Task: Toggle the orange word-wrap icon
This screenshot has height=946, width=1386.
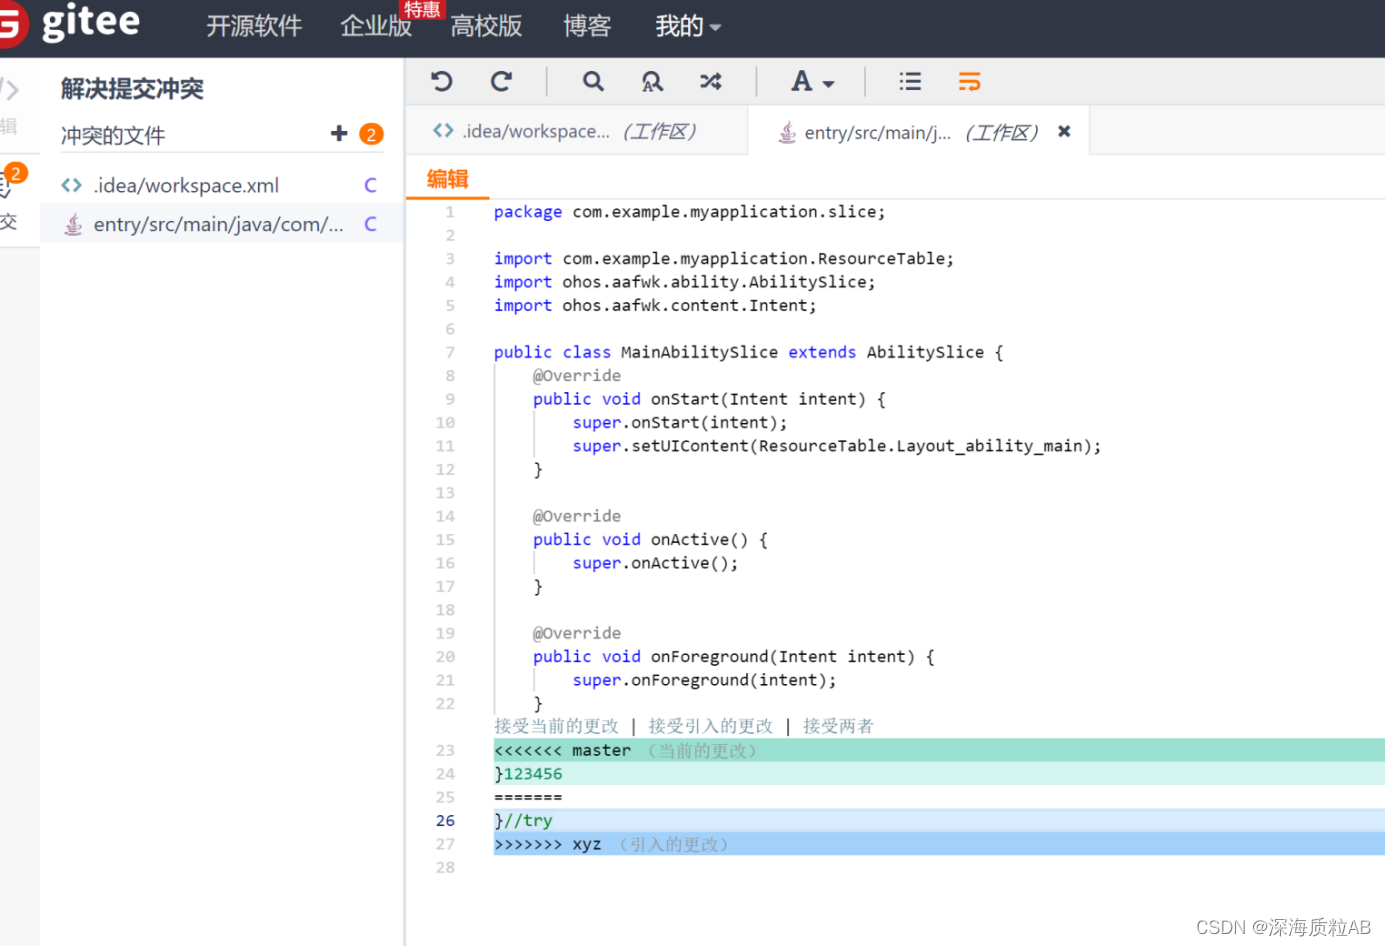Action: 969,81
